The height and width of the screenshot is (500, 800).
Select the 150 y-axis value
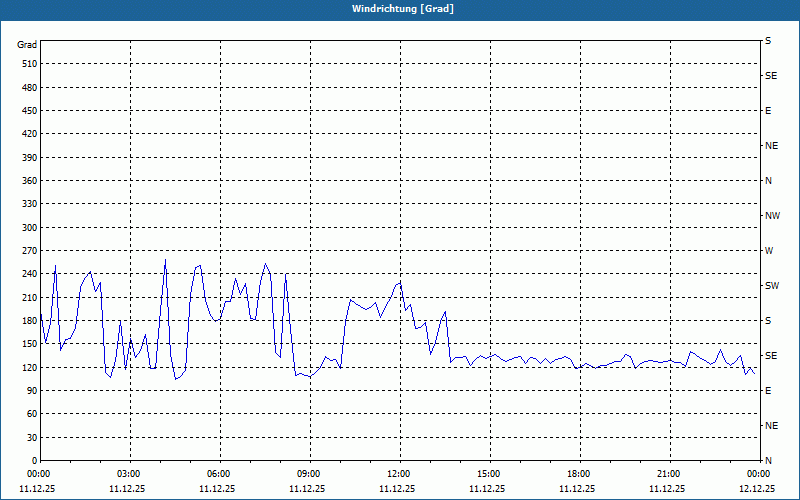point(30,344)
